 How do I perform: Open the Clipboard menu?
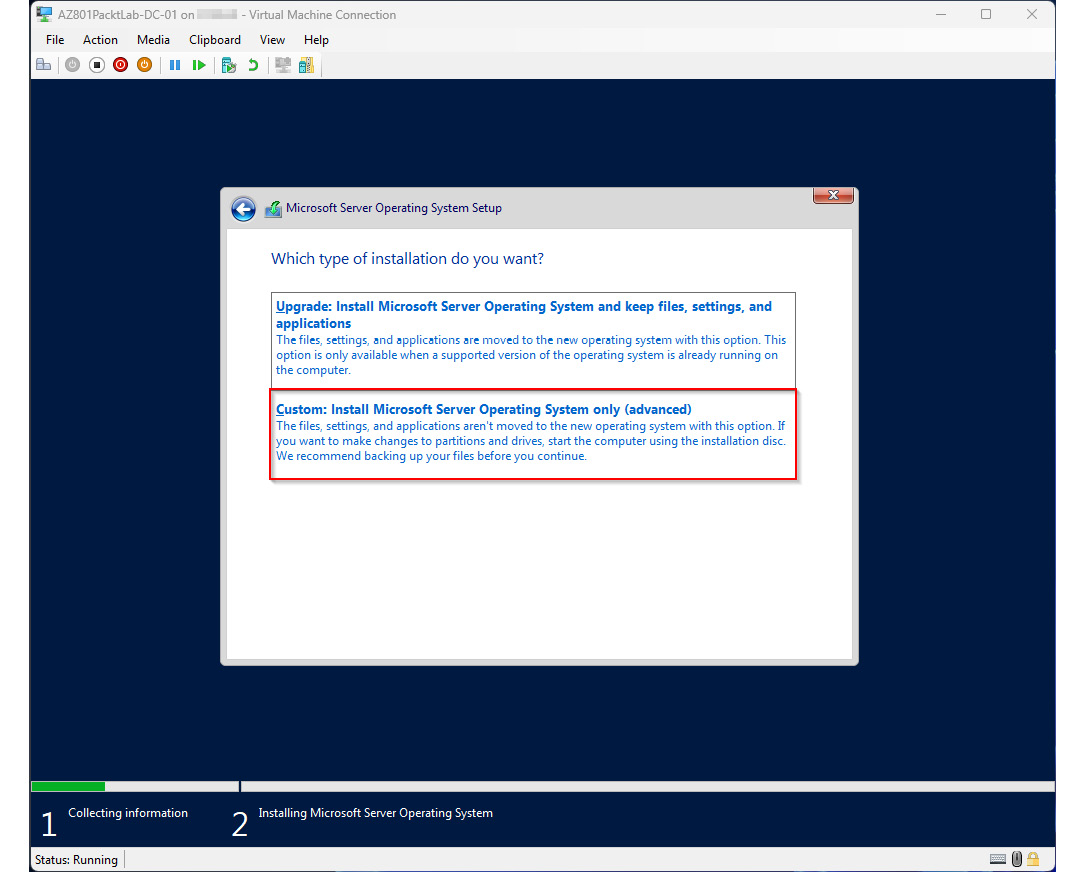coord(215,40)
